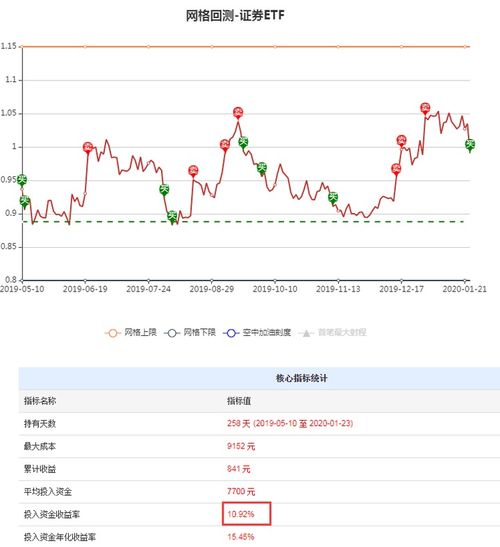Image resolution: width=500 pixels, height=547 pixels.
Task: Toggle the 网格上限 legend series
Action: [x=130, y=332]
